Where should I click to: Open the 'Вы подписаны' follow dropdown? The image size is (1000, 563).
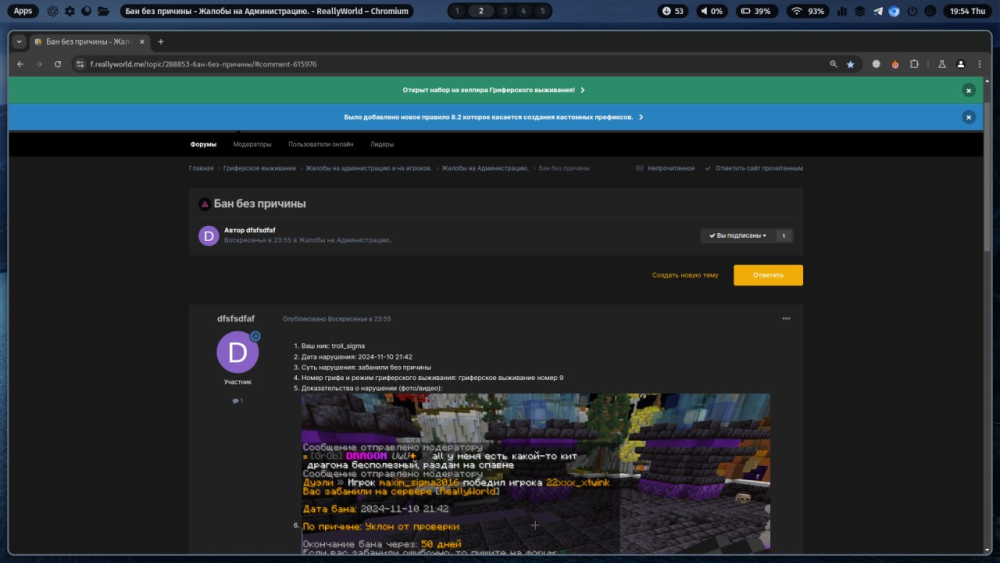click(737, 236)
